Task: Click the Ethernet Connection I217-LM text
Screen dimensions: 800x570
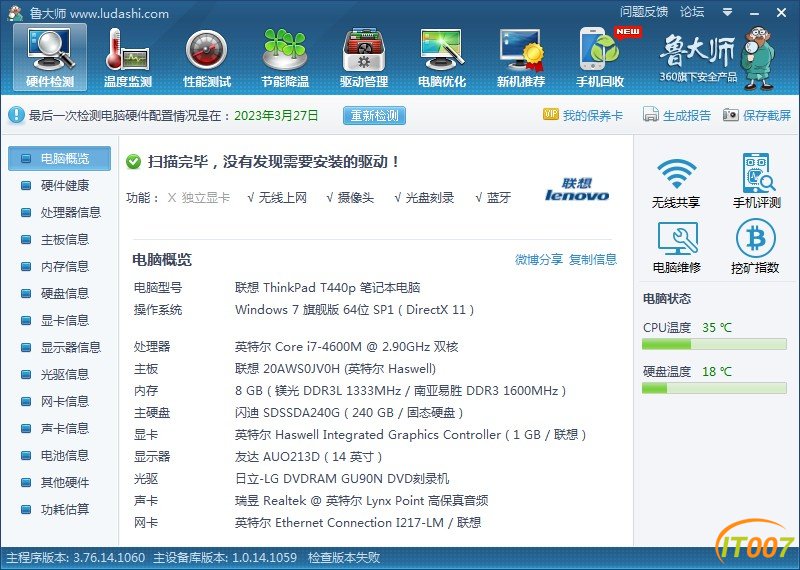Action: (x=358, y=523)
